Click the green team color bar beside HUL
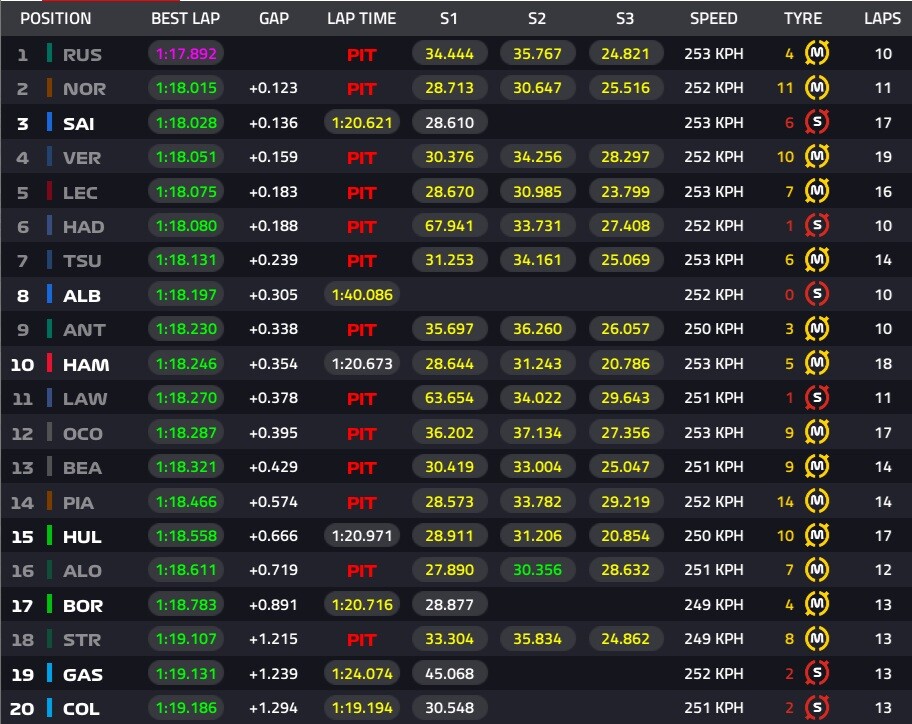 [49, 536]
